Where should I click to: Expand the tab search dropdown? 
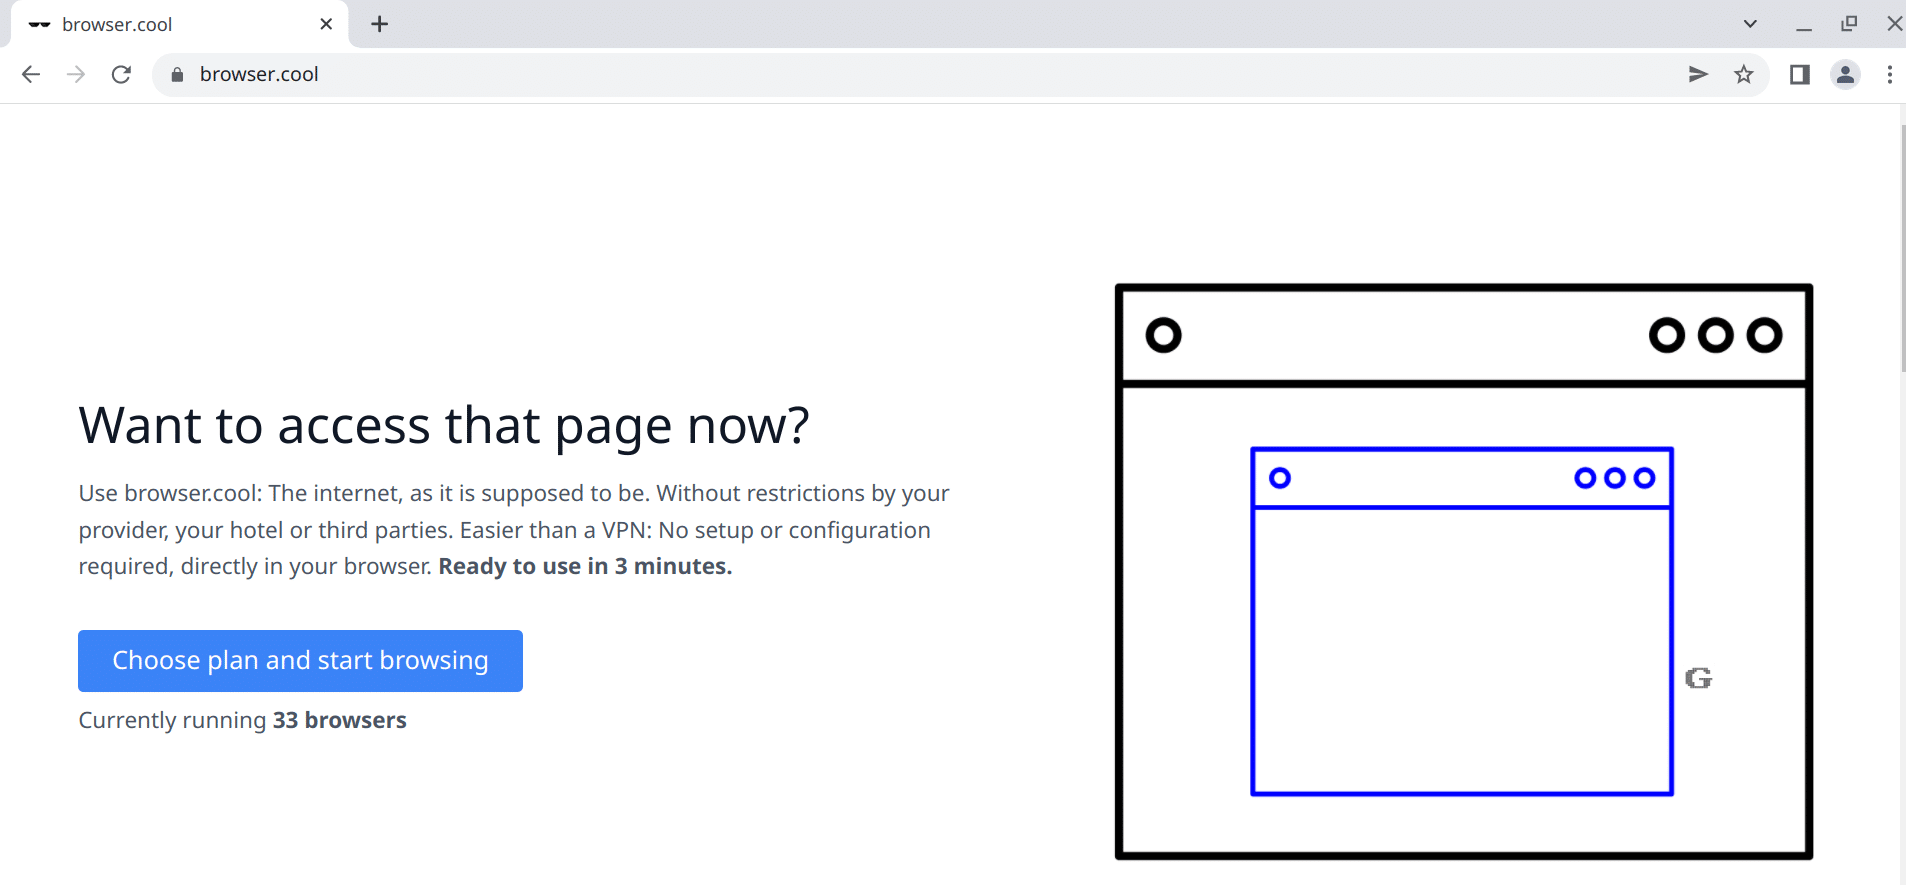tap(1750, 24)
